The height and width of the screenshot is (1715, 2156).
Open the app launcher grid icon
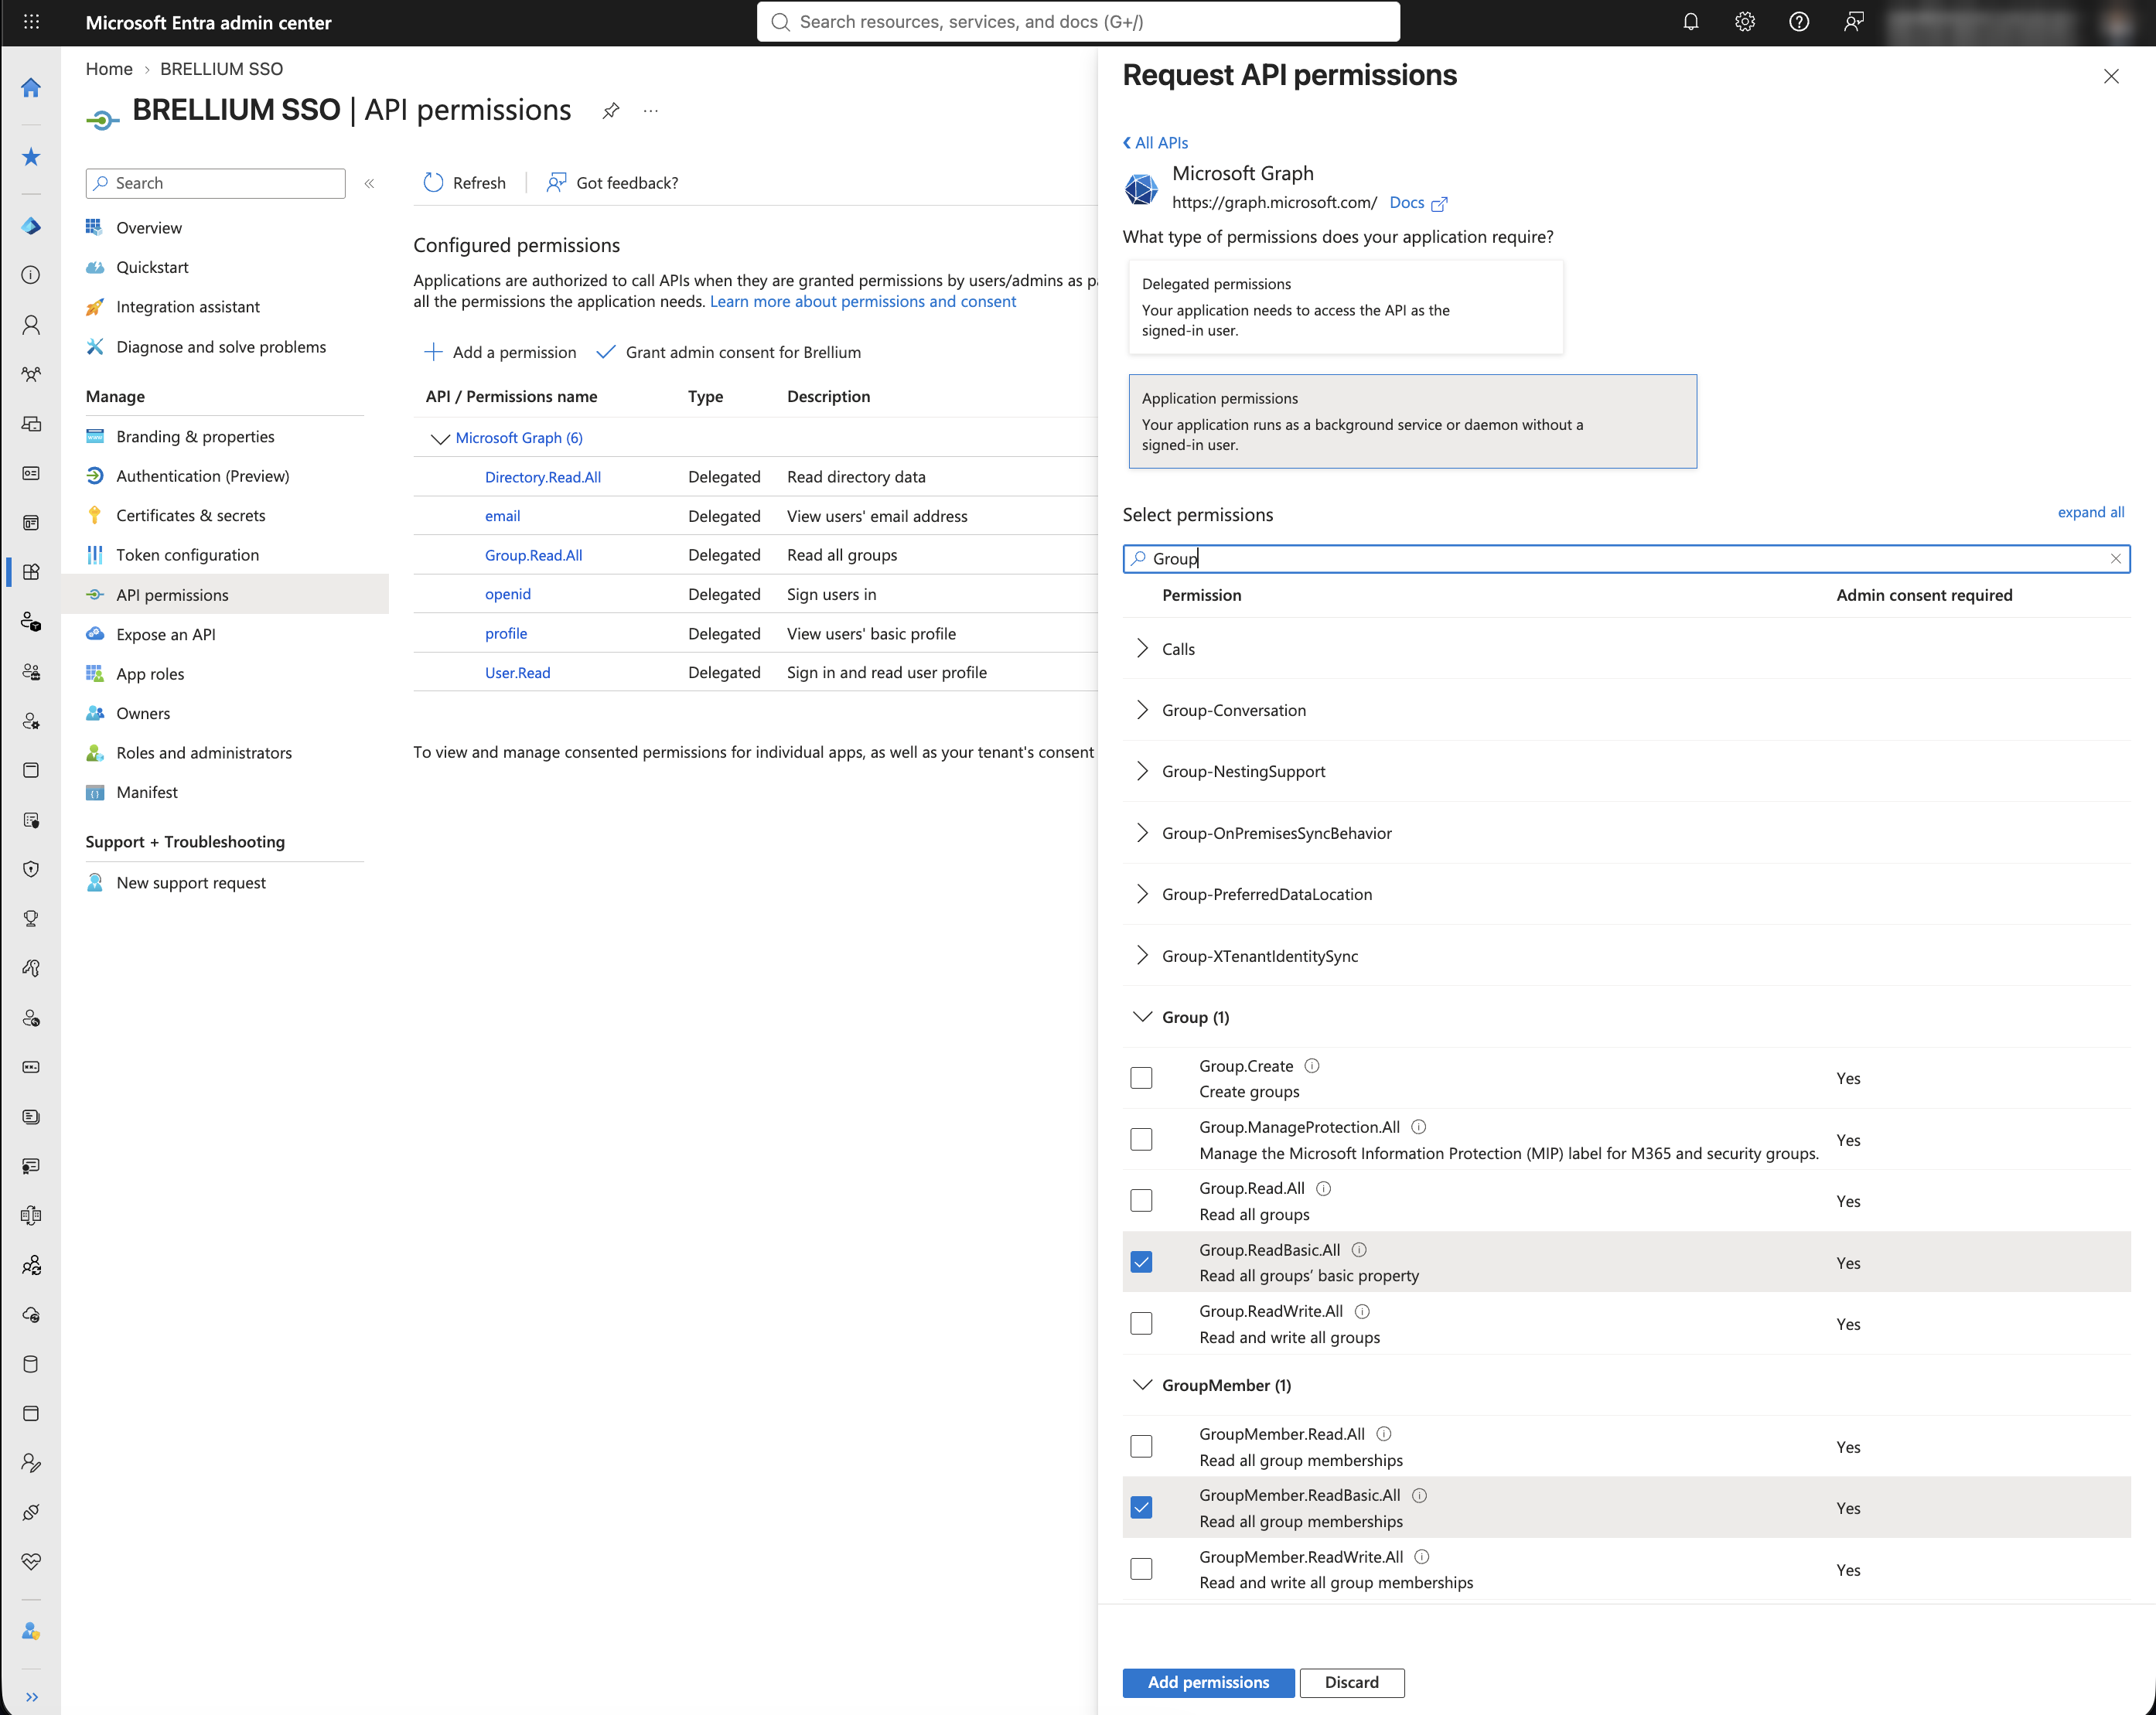[x=31, y=22]
